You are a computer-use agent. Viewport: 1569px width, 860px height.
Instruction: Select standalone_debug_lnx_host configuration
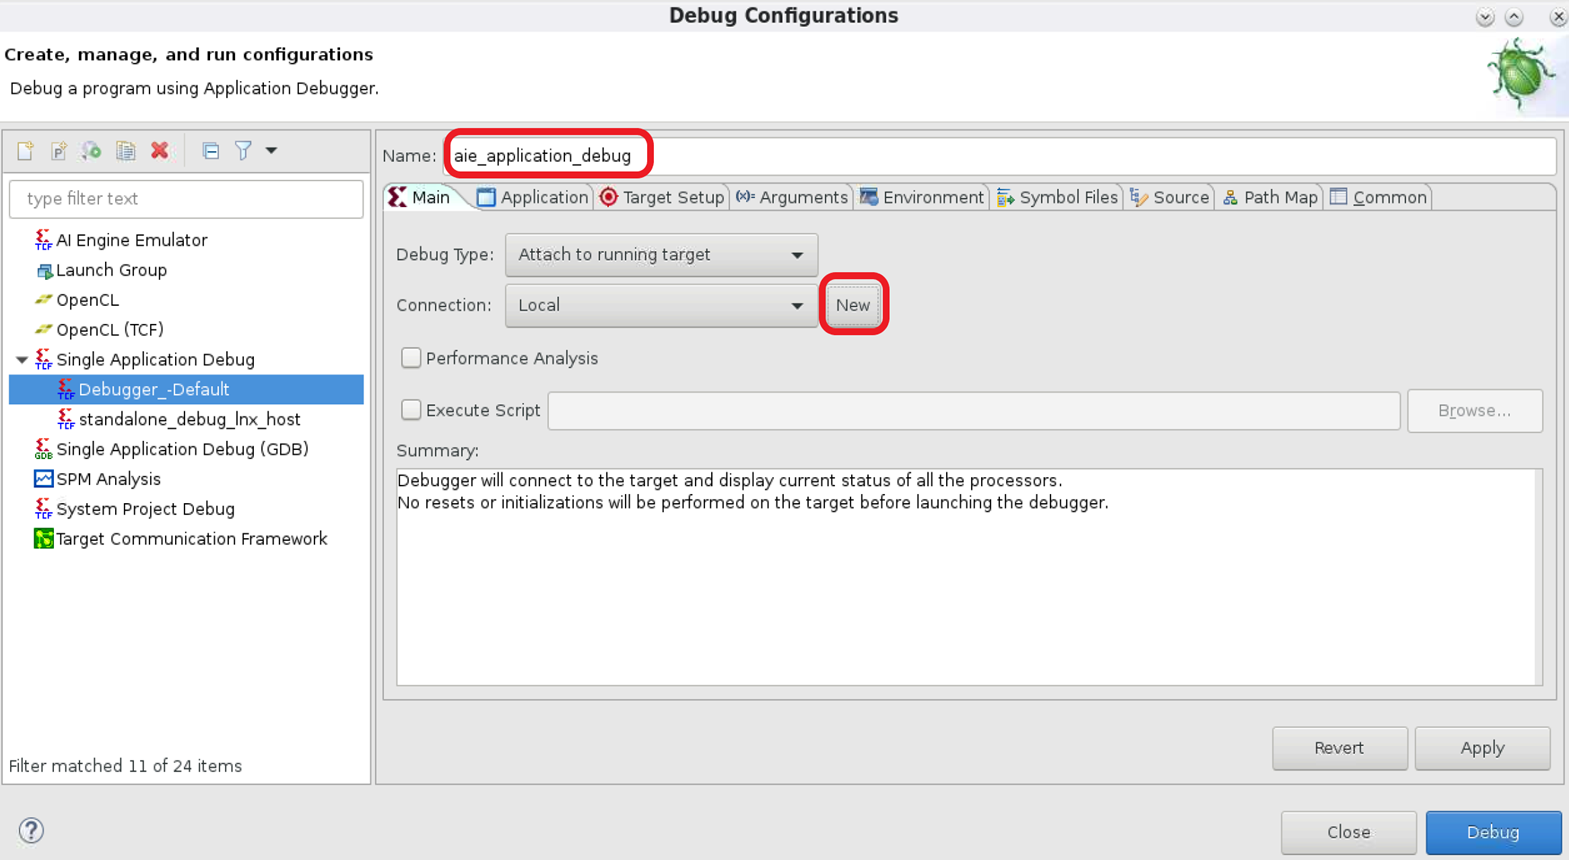pyautogui.click(x=189, y=420)
